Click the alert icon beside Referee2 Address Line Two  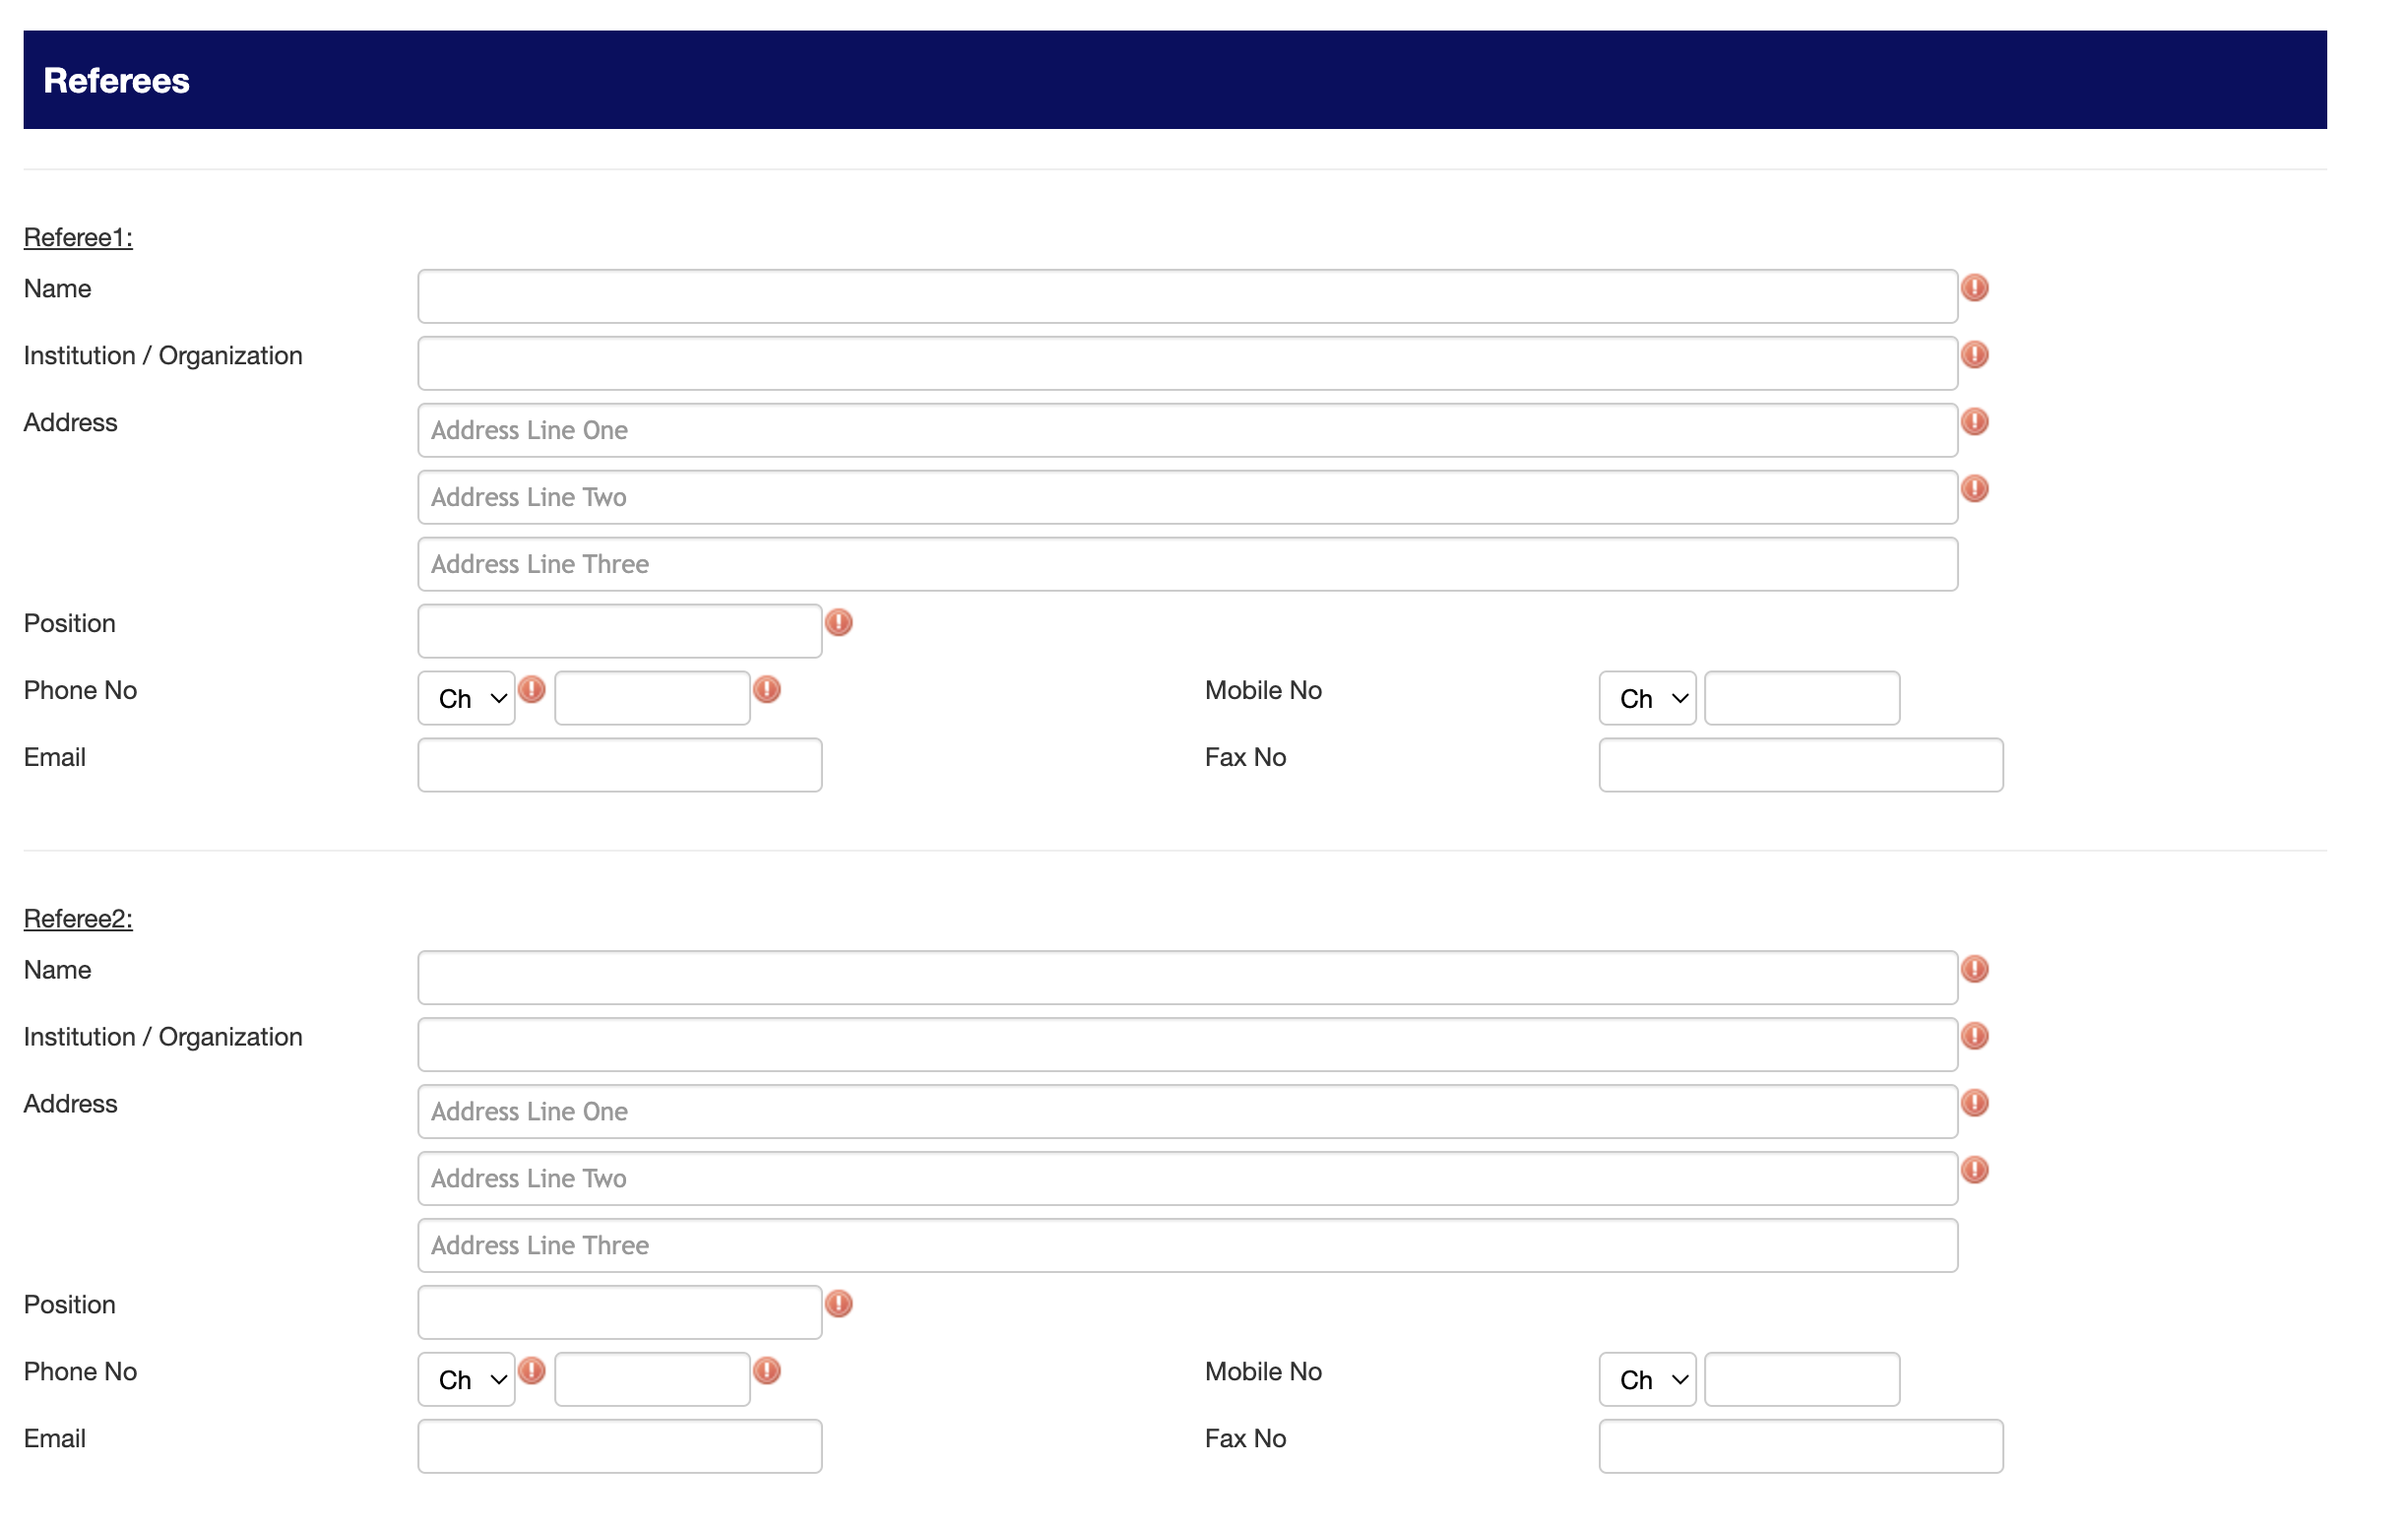pyautogui.click(x=1974, y=1170)
